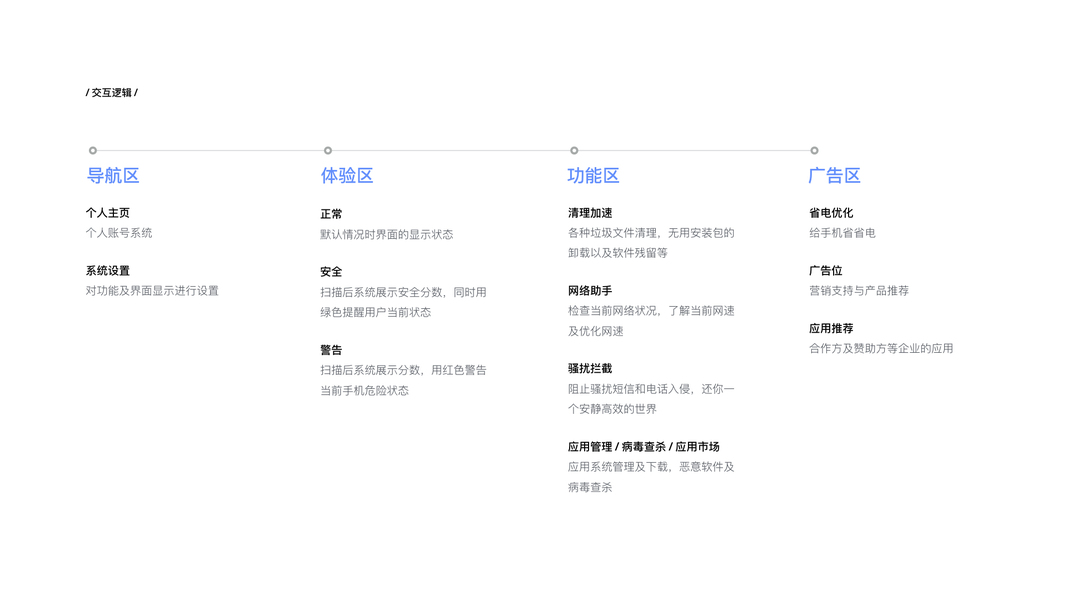Click the lone 病毒查杀 line at the bottom
Viewport: 1067px width, 600px height.
[x=590, y=487]
